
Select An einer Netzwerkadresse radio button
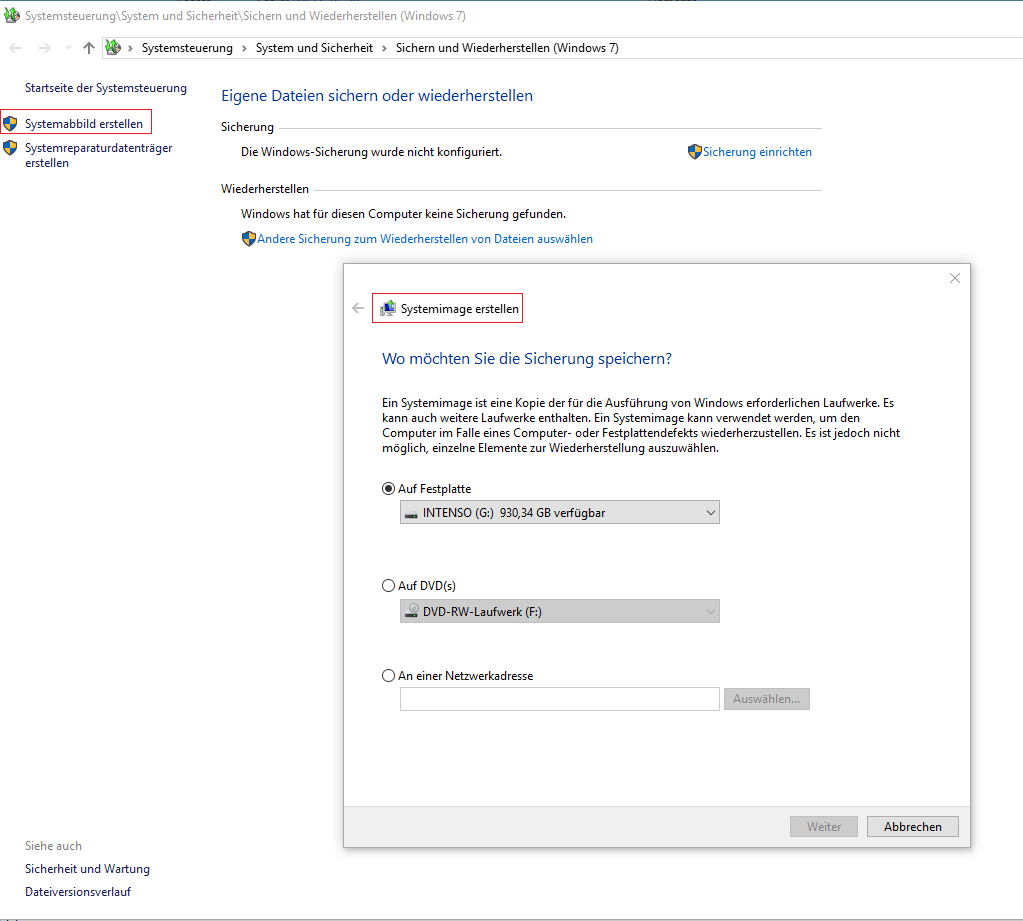tap(388, 676)
